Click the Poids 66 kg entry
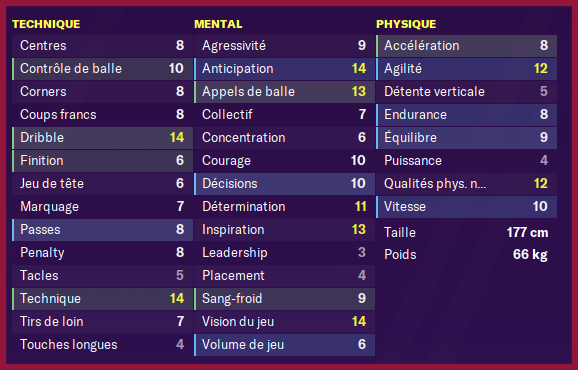This screenshot has height=370, width=578. coord(466,255)
